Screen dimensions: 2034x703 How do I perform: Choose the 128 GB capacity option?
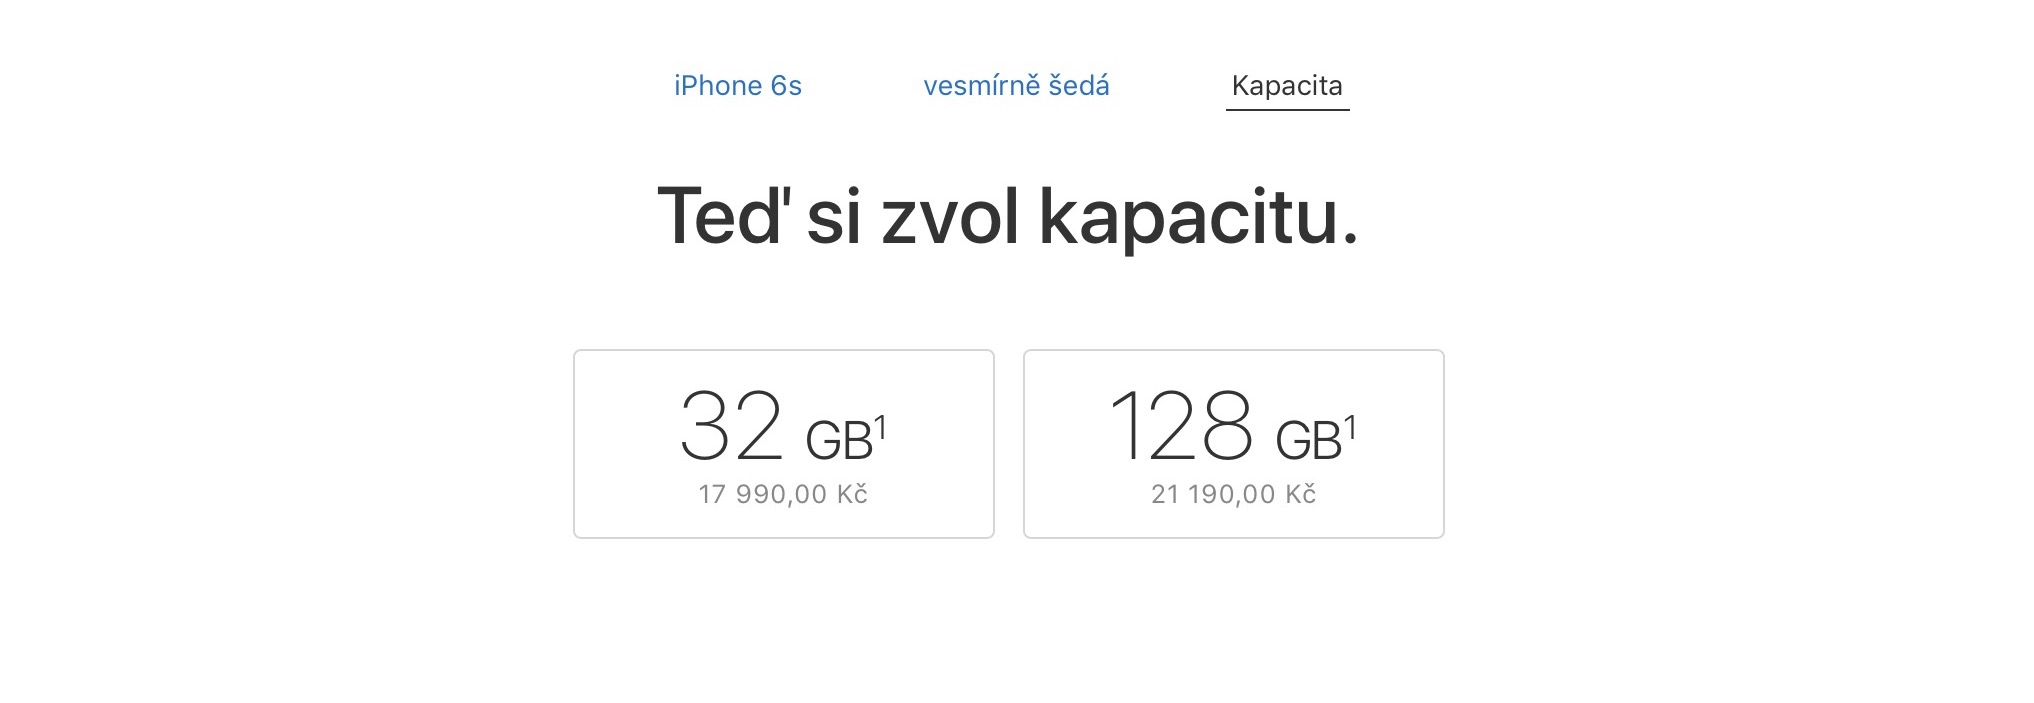point(1233,444)
